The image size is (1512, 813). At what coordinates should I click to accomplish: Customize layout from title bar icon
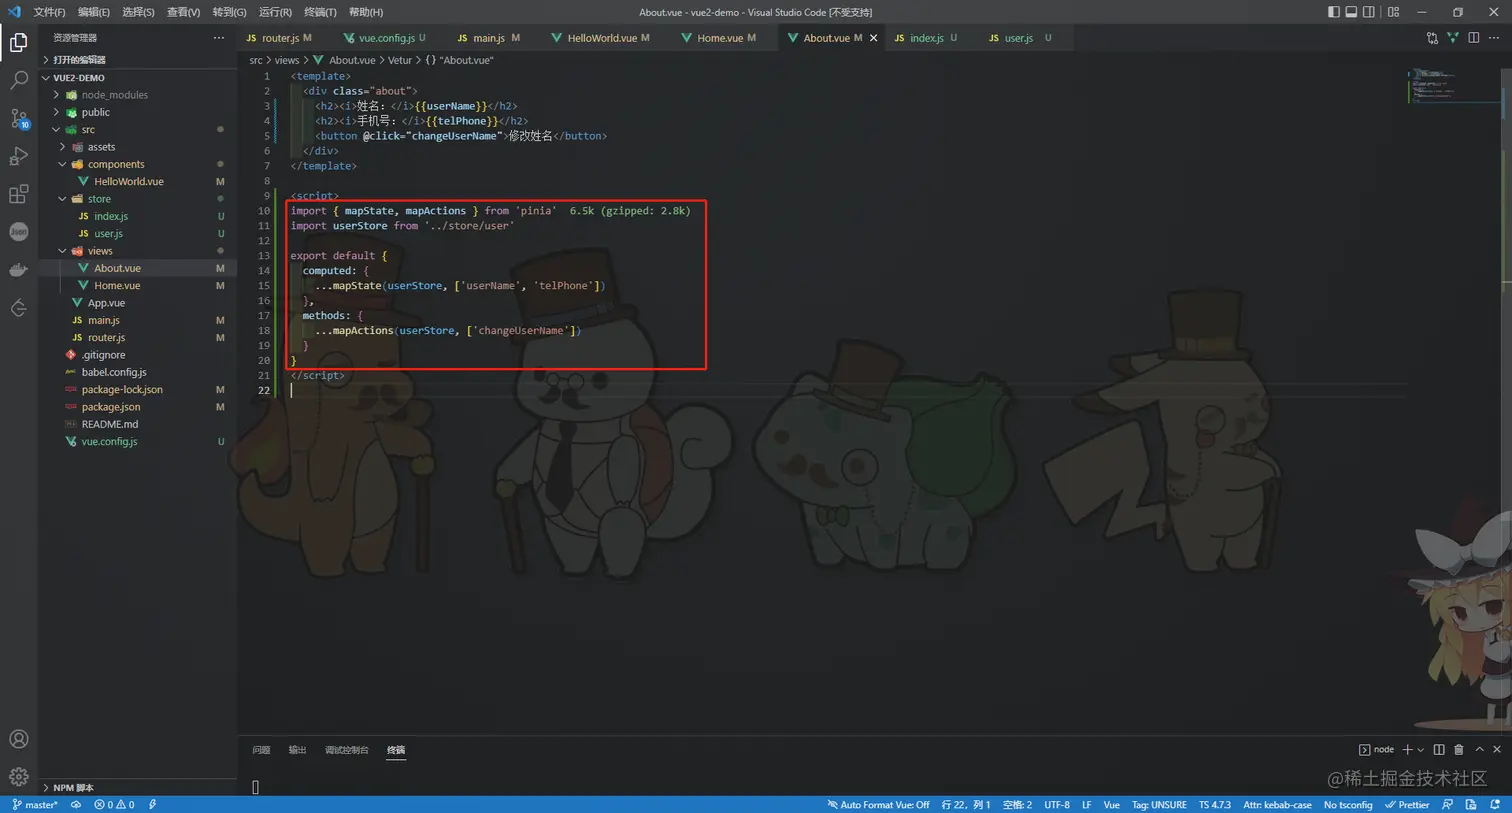1393,12
